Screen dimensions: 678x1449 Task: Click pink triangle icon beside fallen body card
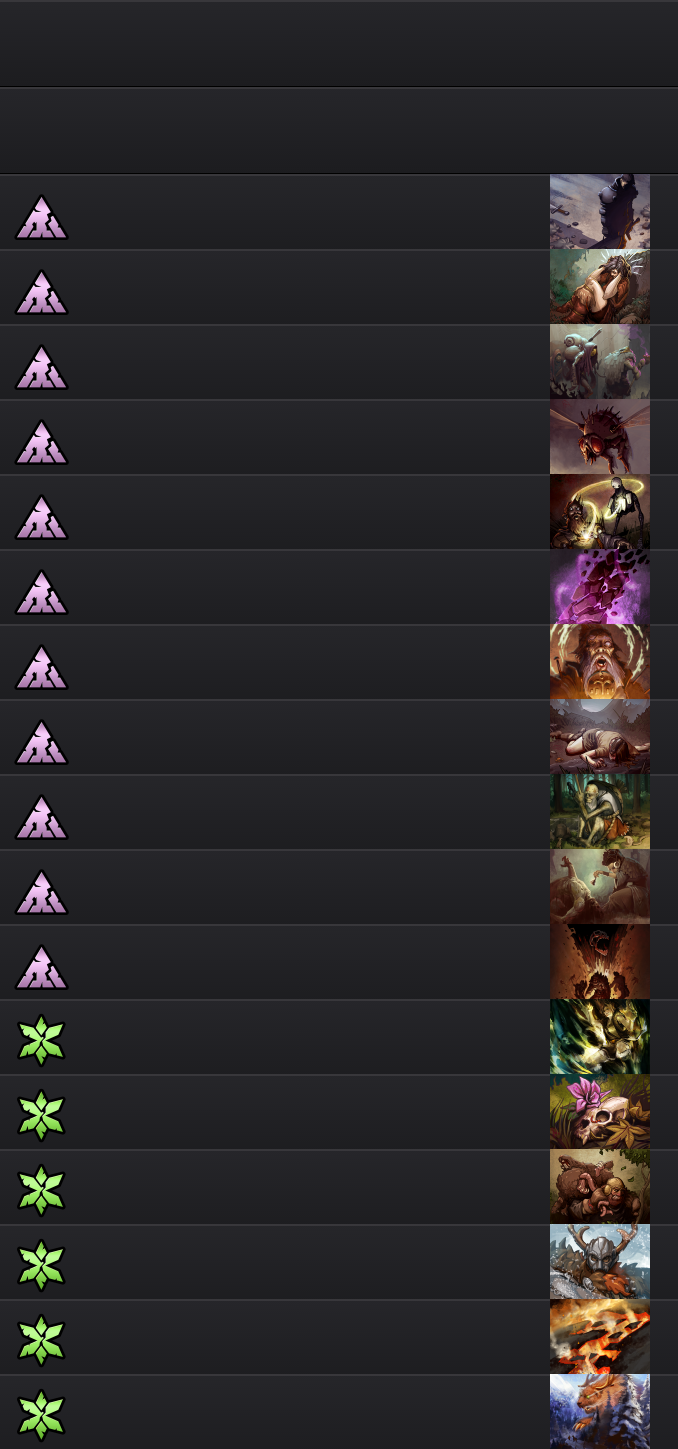(x=41, y=742)
